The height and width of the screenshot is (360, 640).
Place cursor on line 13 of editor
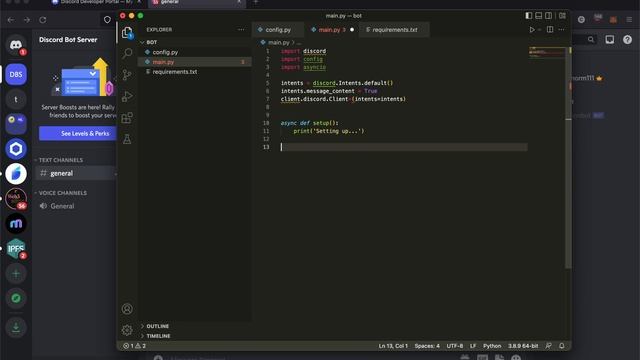pyautogui.click(x=403, y=147)
